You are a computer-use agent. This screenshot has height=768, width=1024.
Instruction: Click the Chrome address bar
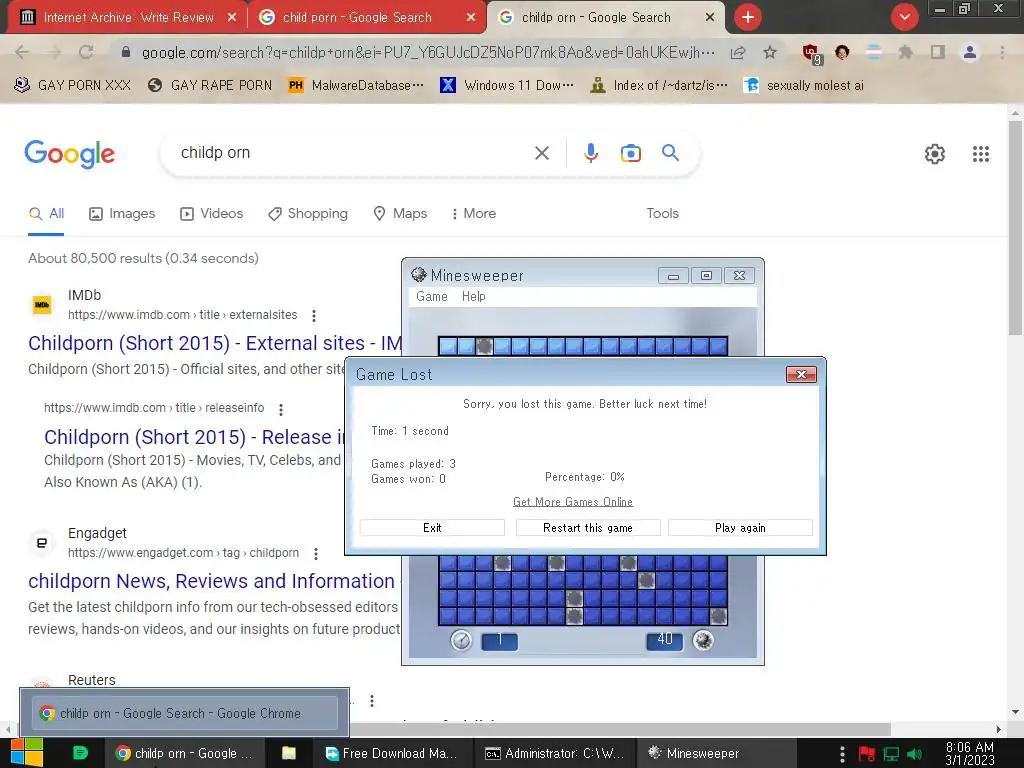coord(428,52)
